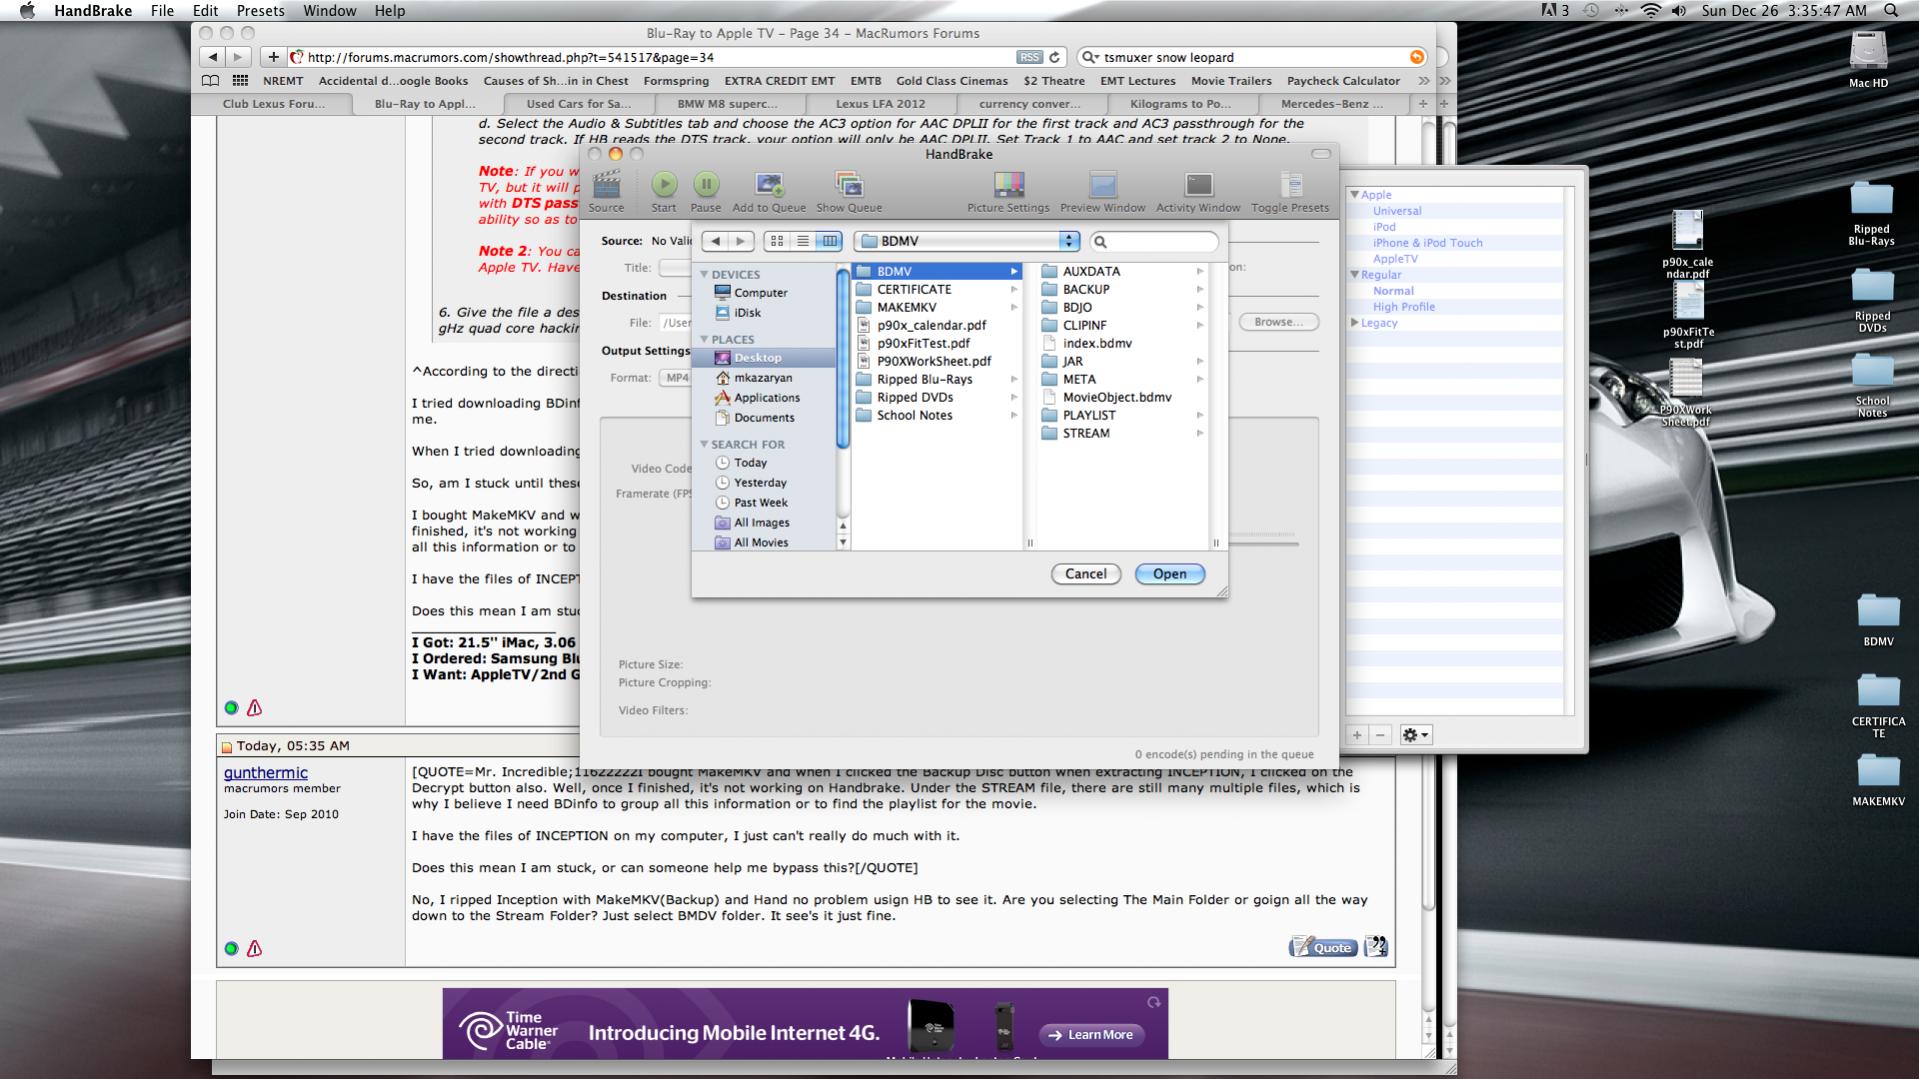Collapse the Regular presets group
Image resolution: width=1919 pixels, height=1079 pixels.
click(1354, 275)
